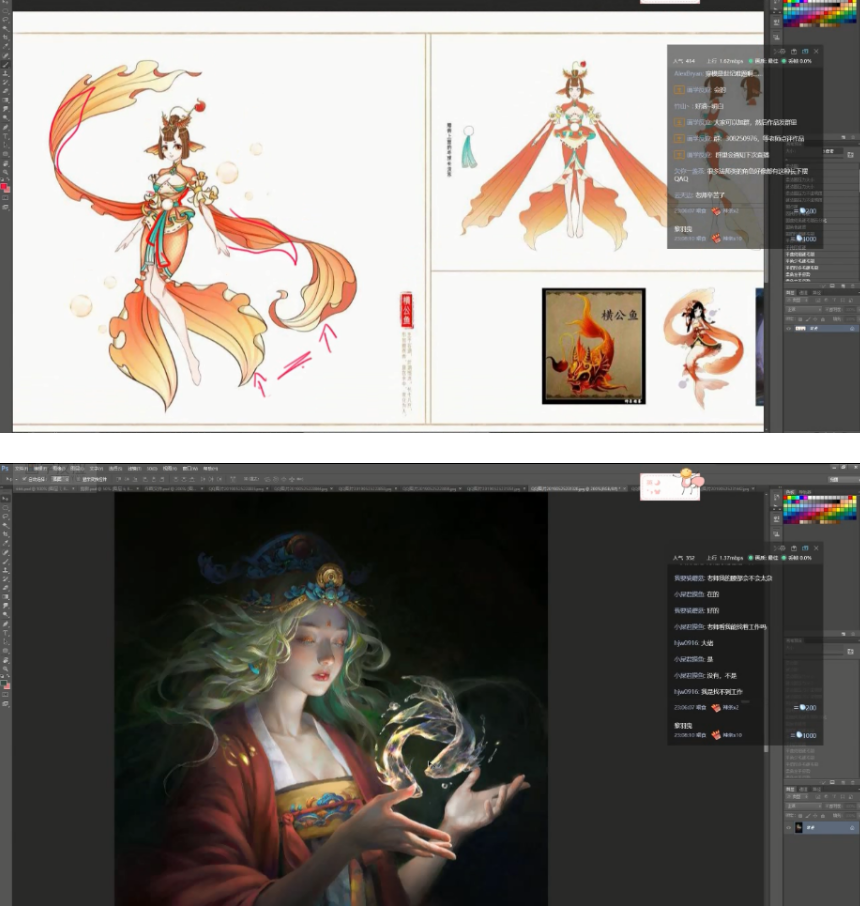Viewport: 860px width, 906px height.
Task: Click 背景 layer thumbnail in lower Layers panel
Action: pyautogui.click(x=799, y=827)
